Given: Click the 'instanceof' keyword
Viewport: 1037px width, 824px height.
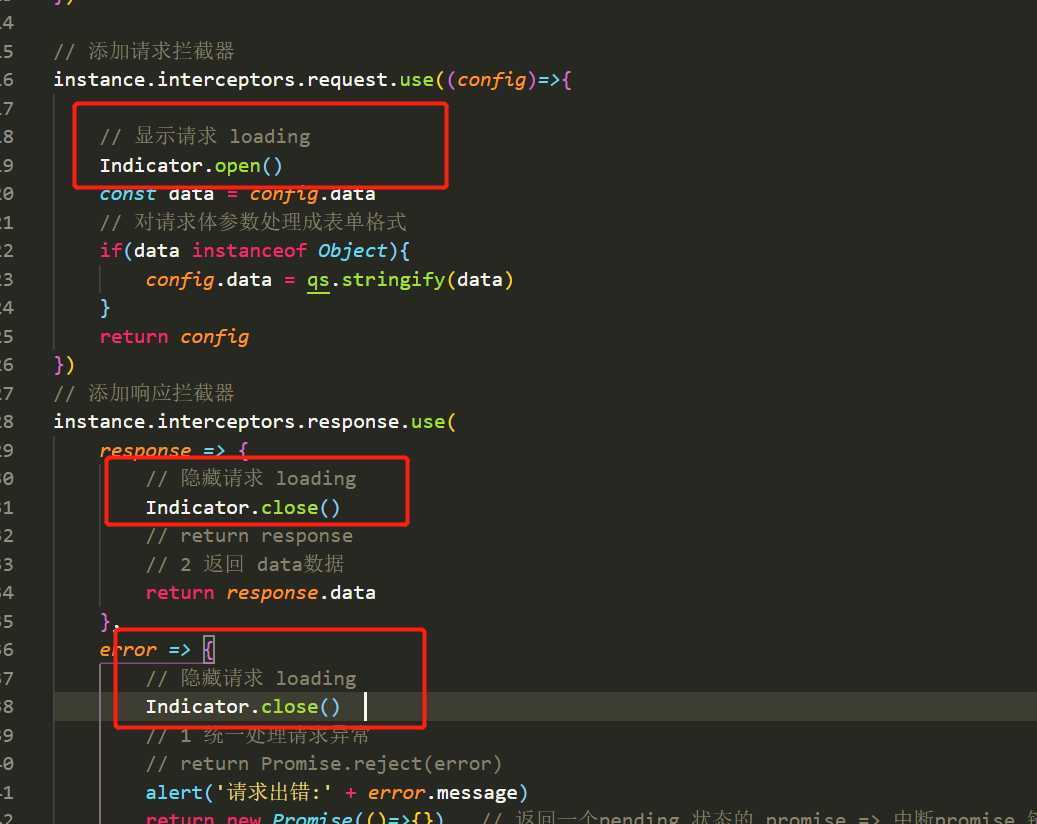Looking at the screenshot, I should 249,251.
